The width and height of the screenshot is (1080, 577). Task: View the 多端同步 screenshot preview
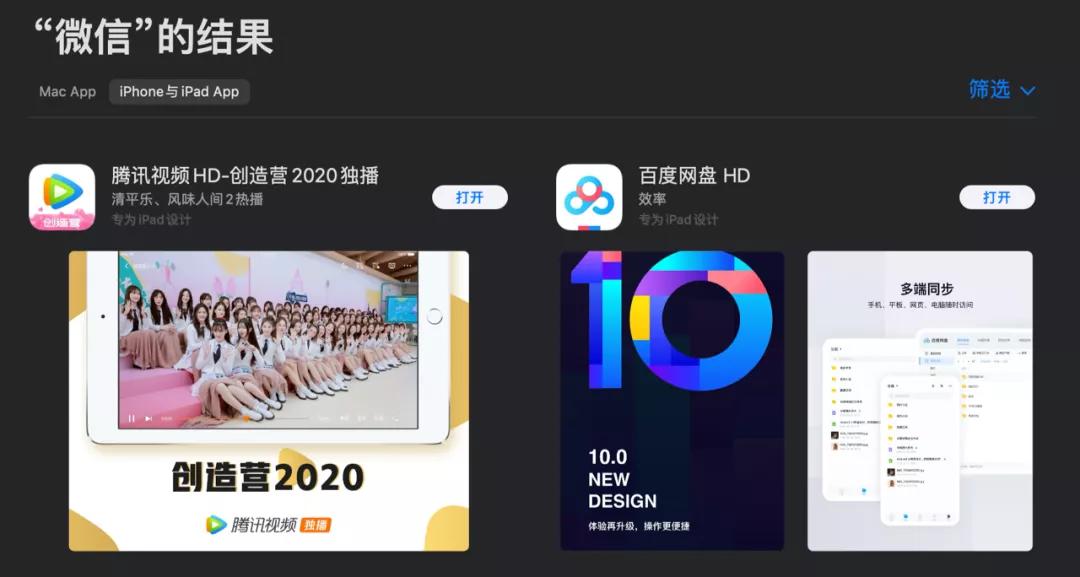point(920,401)
